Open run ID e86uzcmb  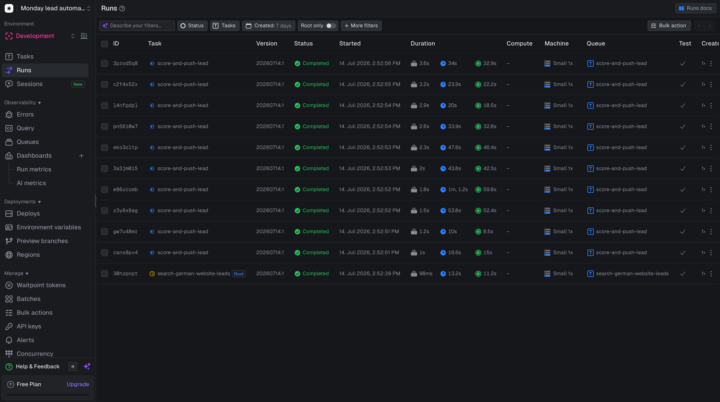(125, 190)
